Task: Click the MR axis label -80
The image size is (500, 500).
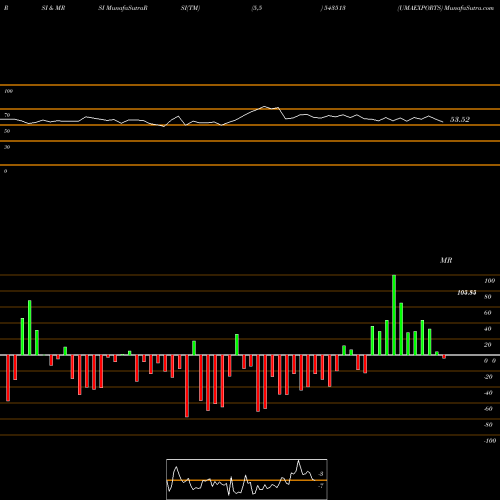Action: (x=488, y=425)
